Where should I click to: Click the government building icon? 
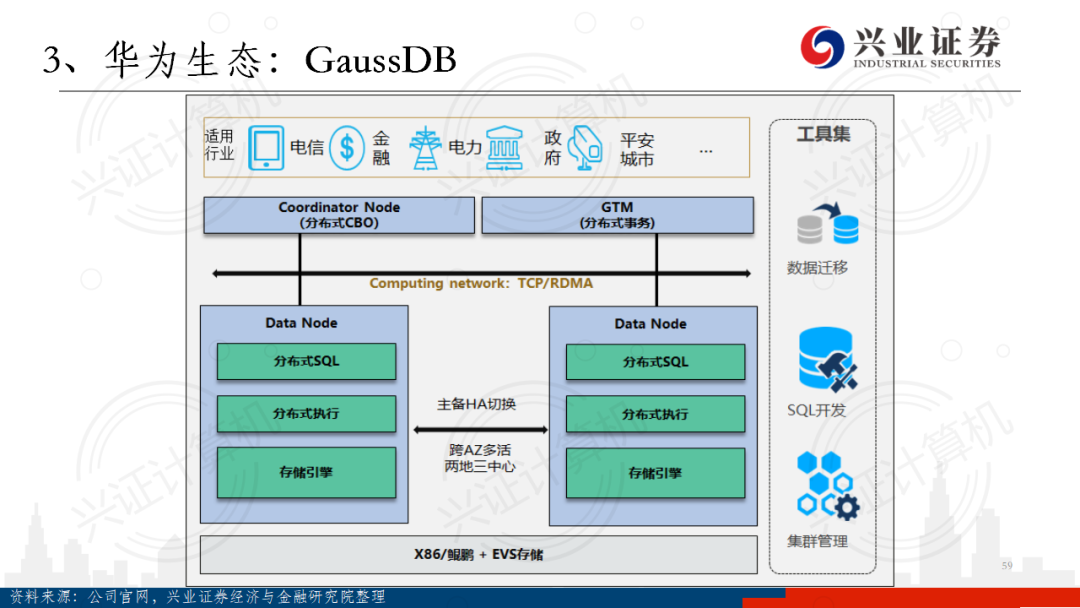click(x=505, y=148)
